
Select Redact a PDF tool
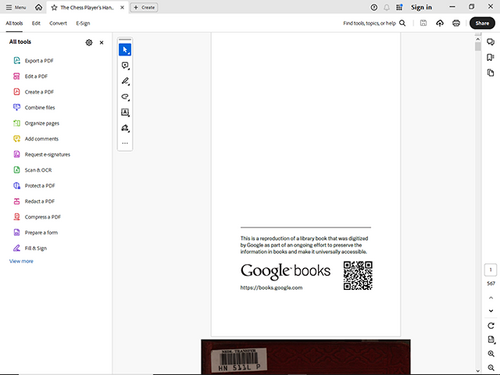34,201
